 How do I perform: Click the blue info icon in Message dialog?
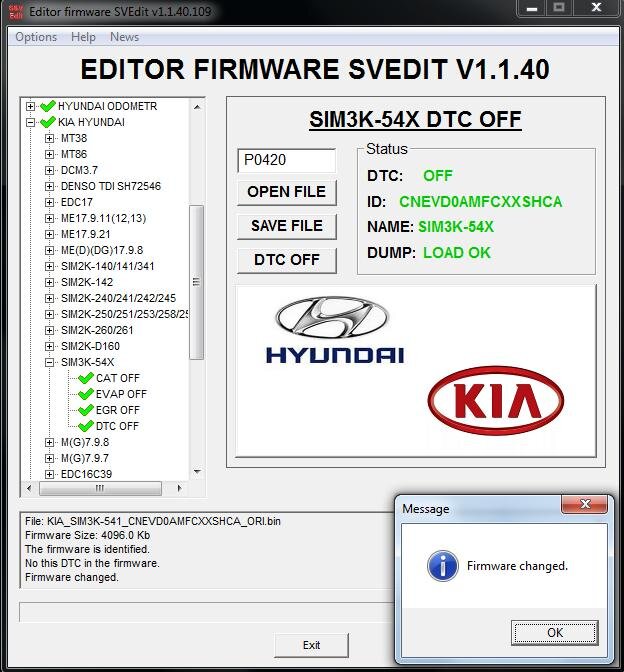(x=443, y=566)
